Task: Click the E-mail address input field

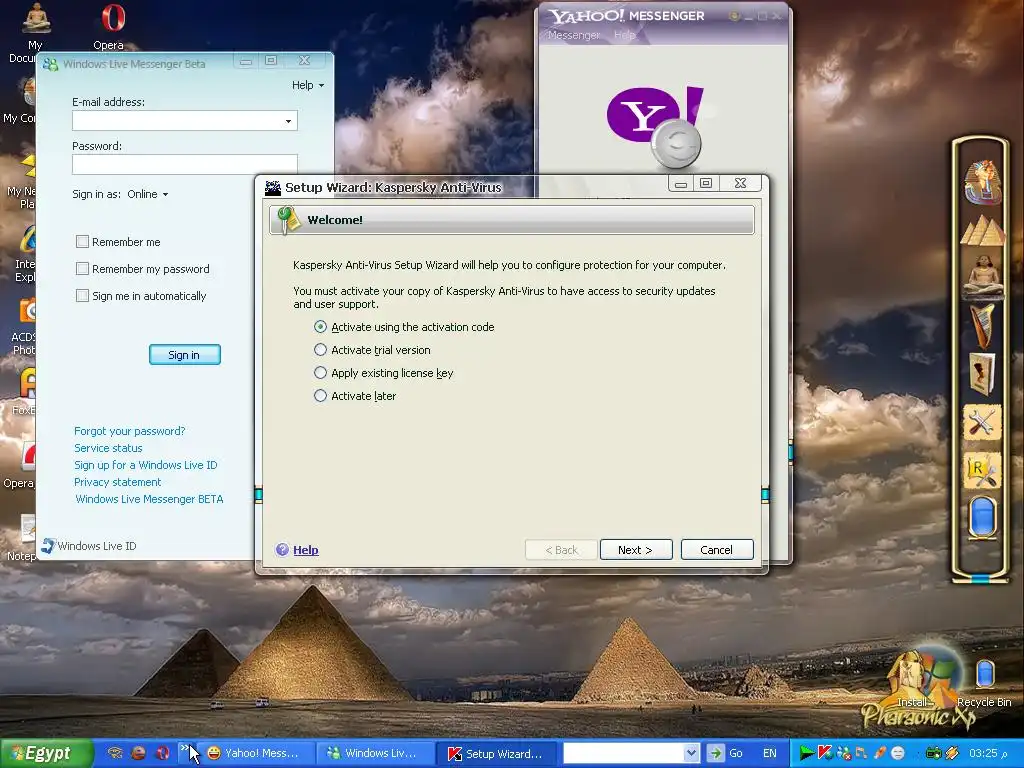Action: (x=184, y=121)
